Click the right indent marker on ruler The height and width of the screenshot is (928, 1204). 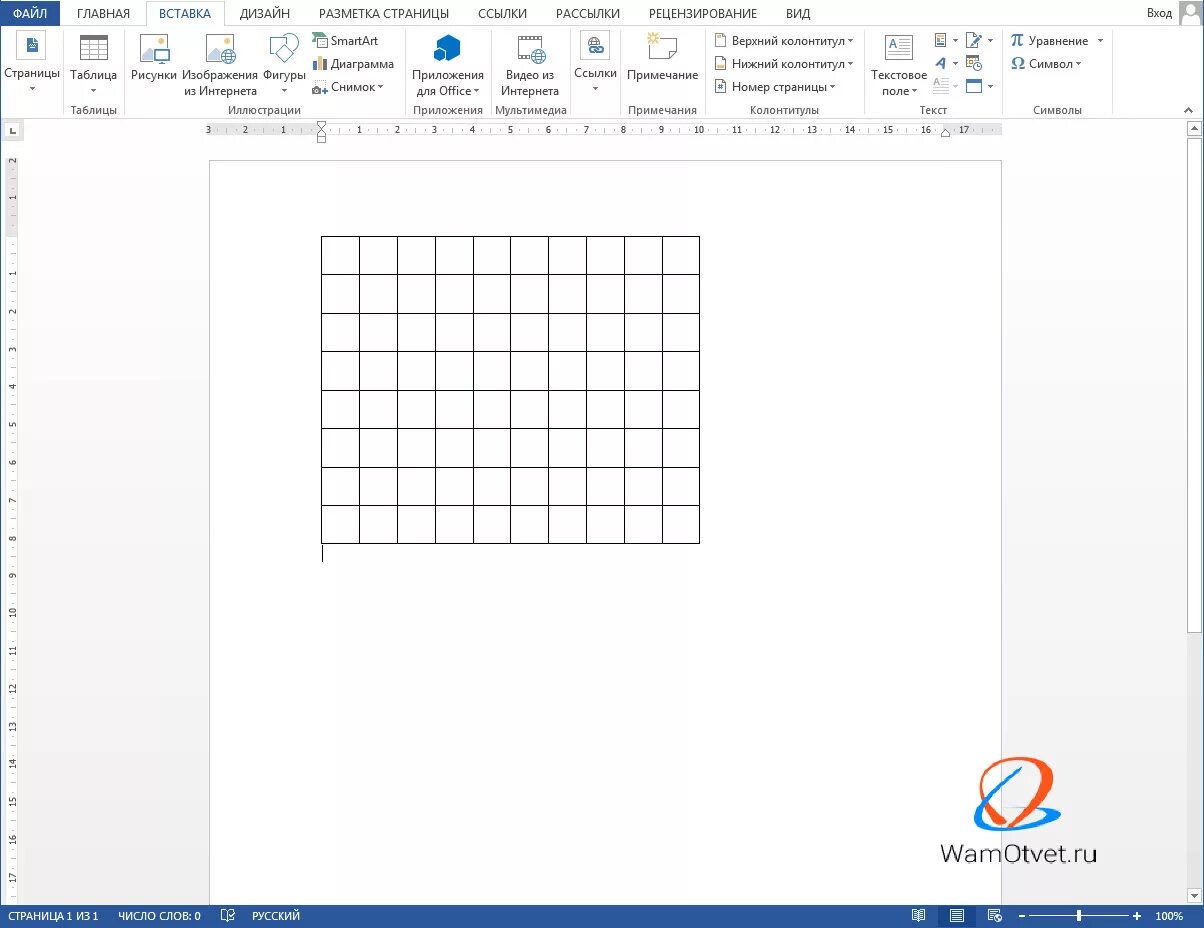point(946,133)
